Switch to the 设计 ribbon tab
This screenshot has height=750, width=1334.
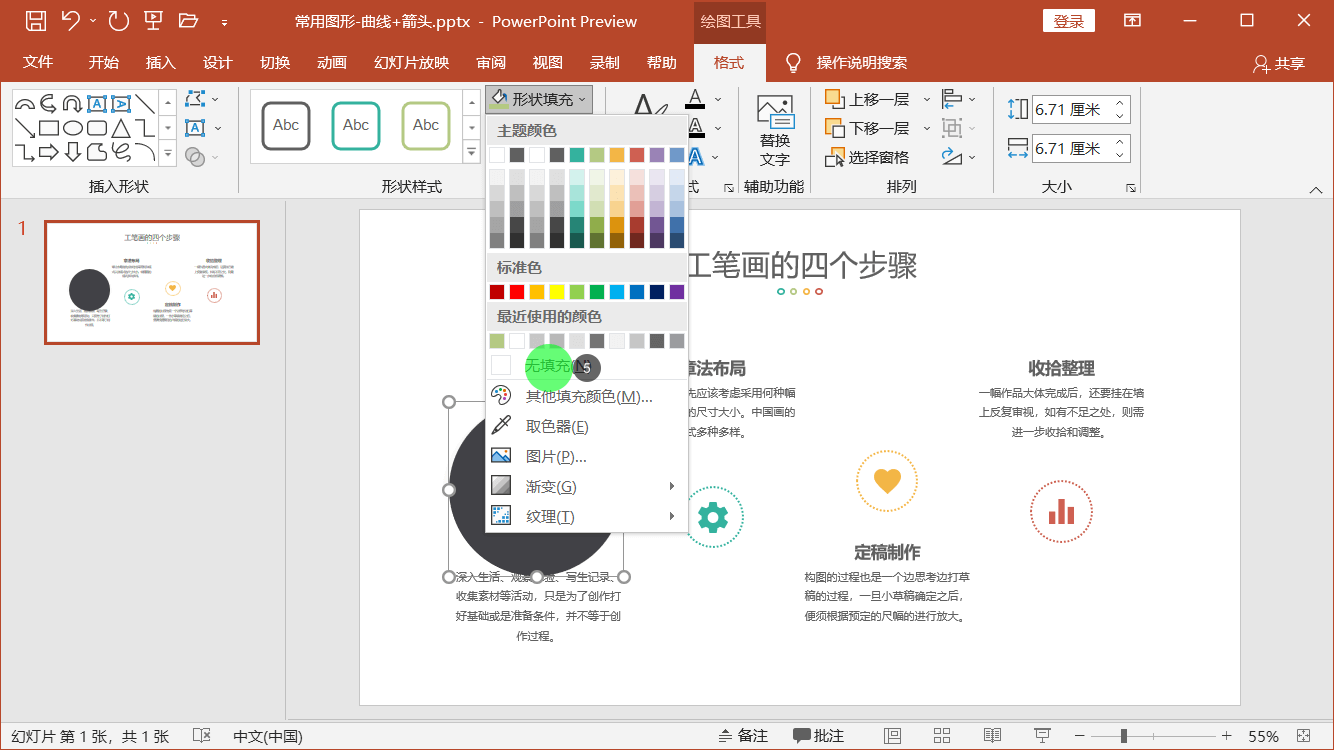click(218, 62)
